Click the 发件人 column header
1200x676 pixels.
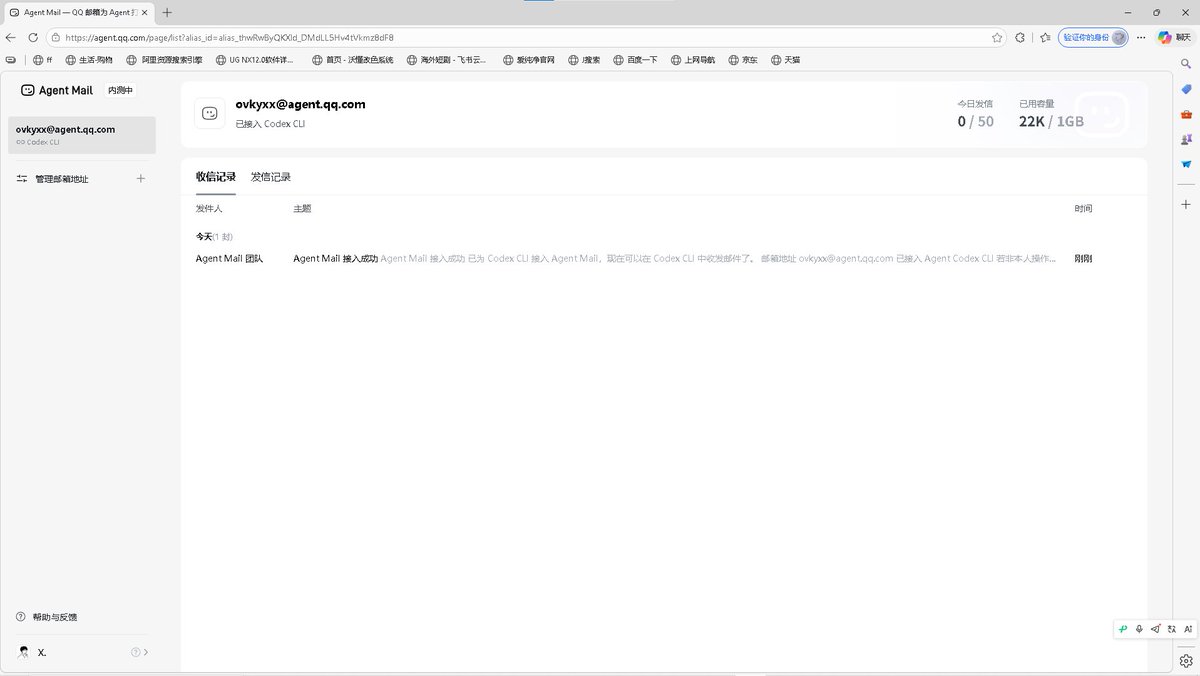click(209, 209)
